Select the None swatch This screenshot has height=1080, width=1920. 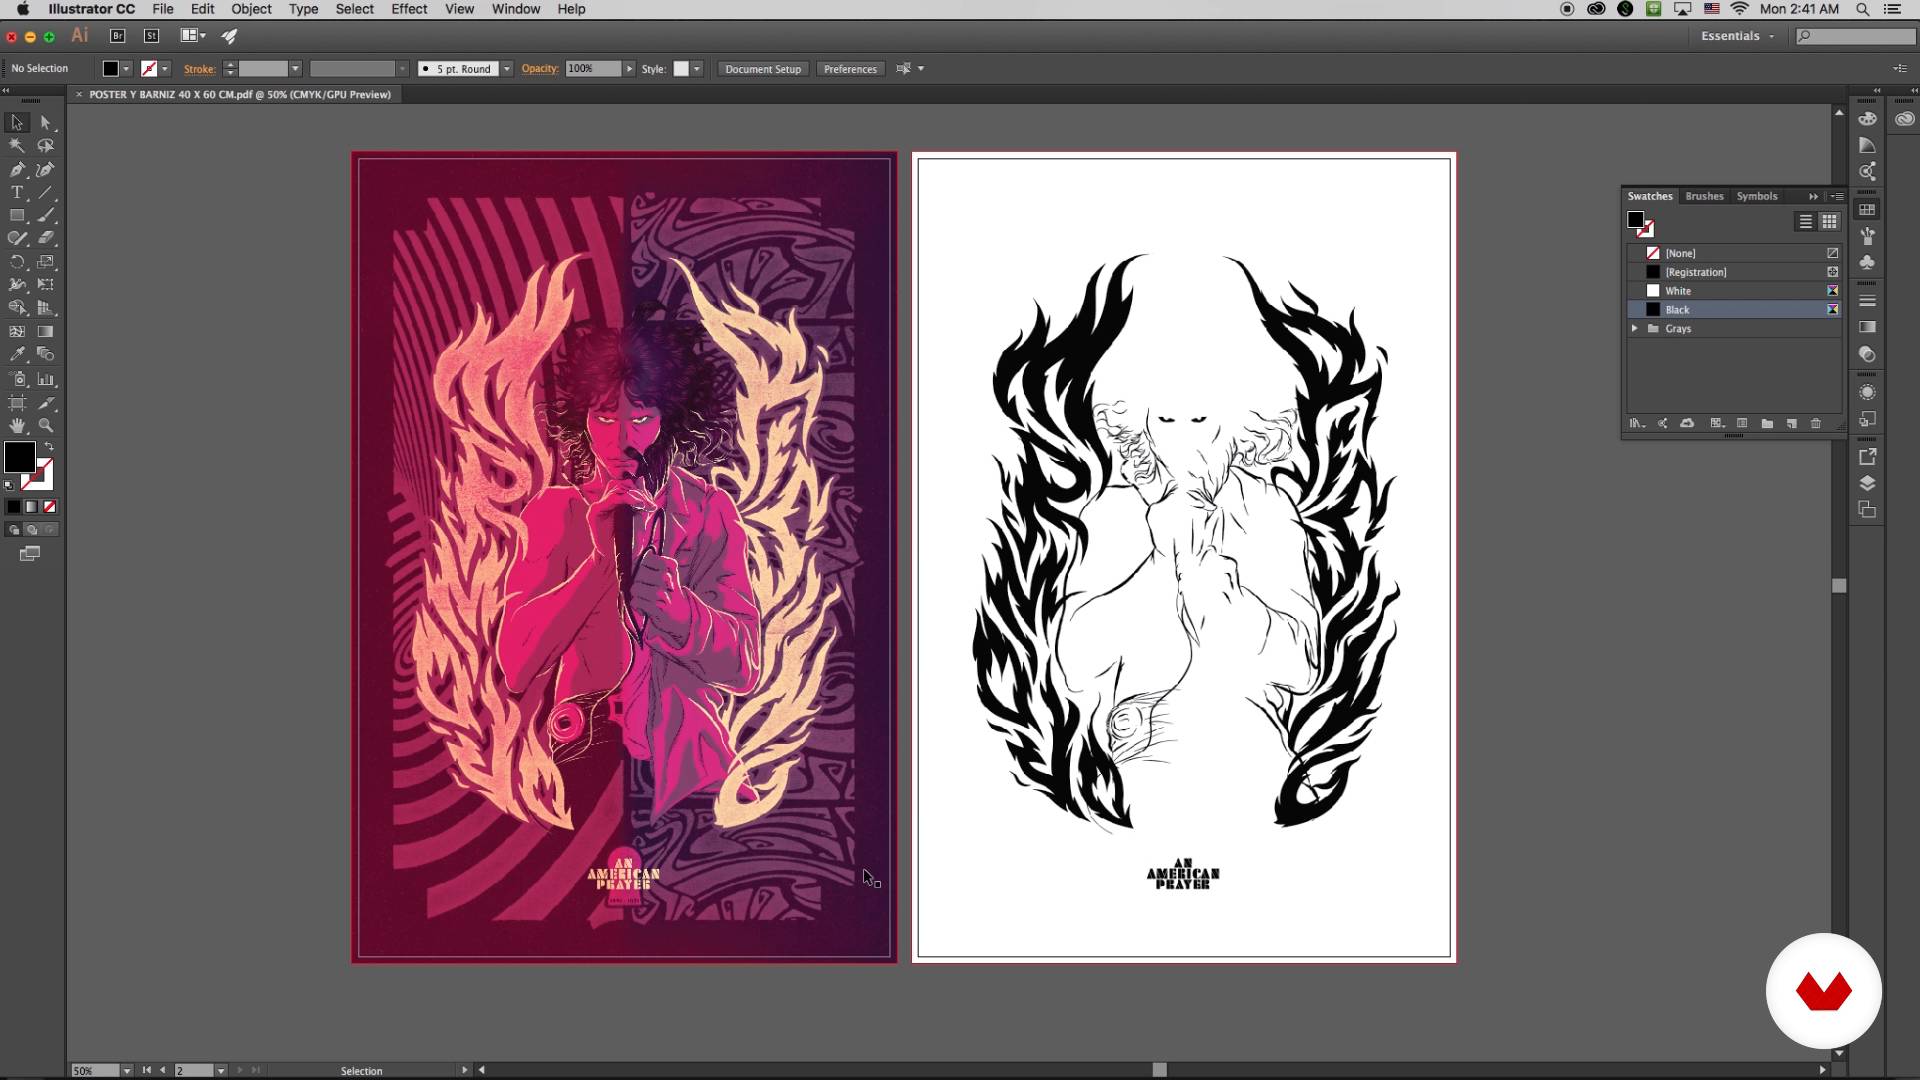click(1734, 253)
